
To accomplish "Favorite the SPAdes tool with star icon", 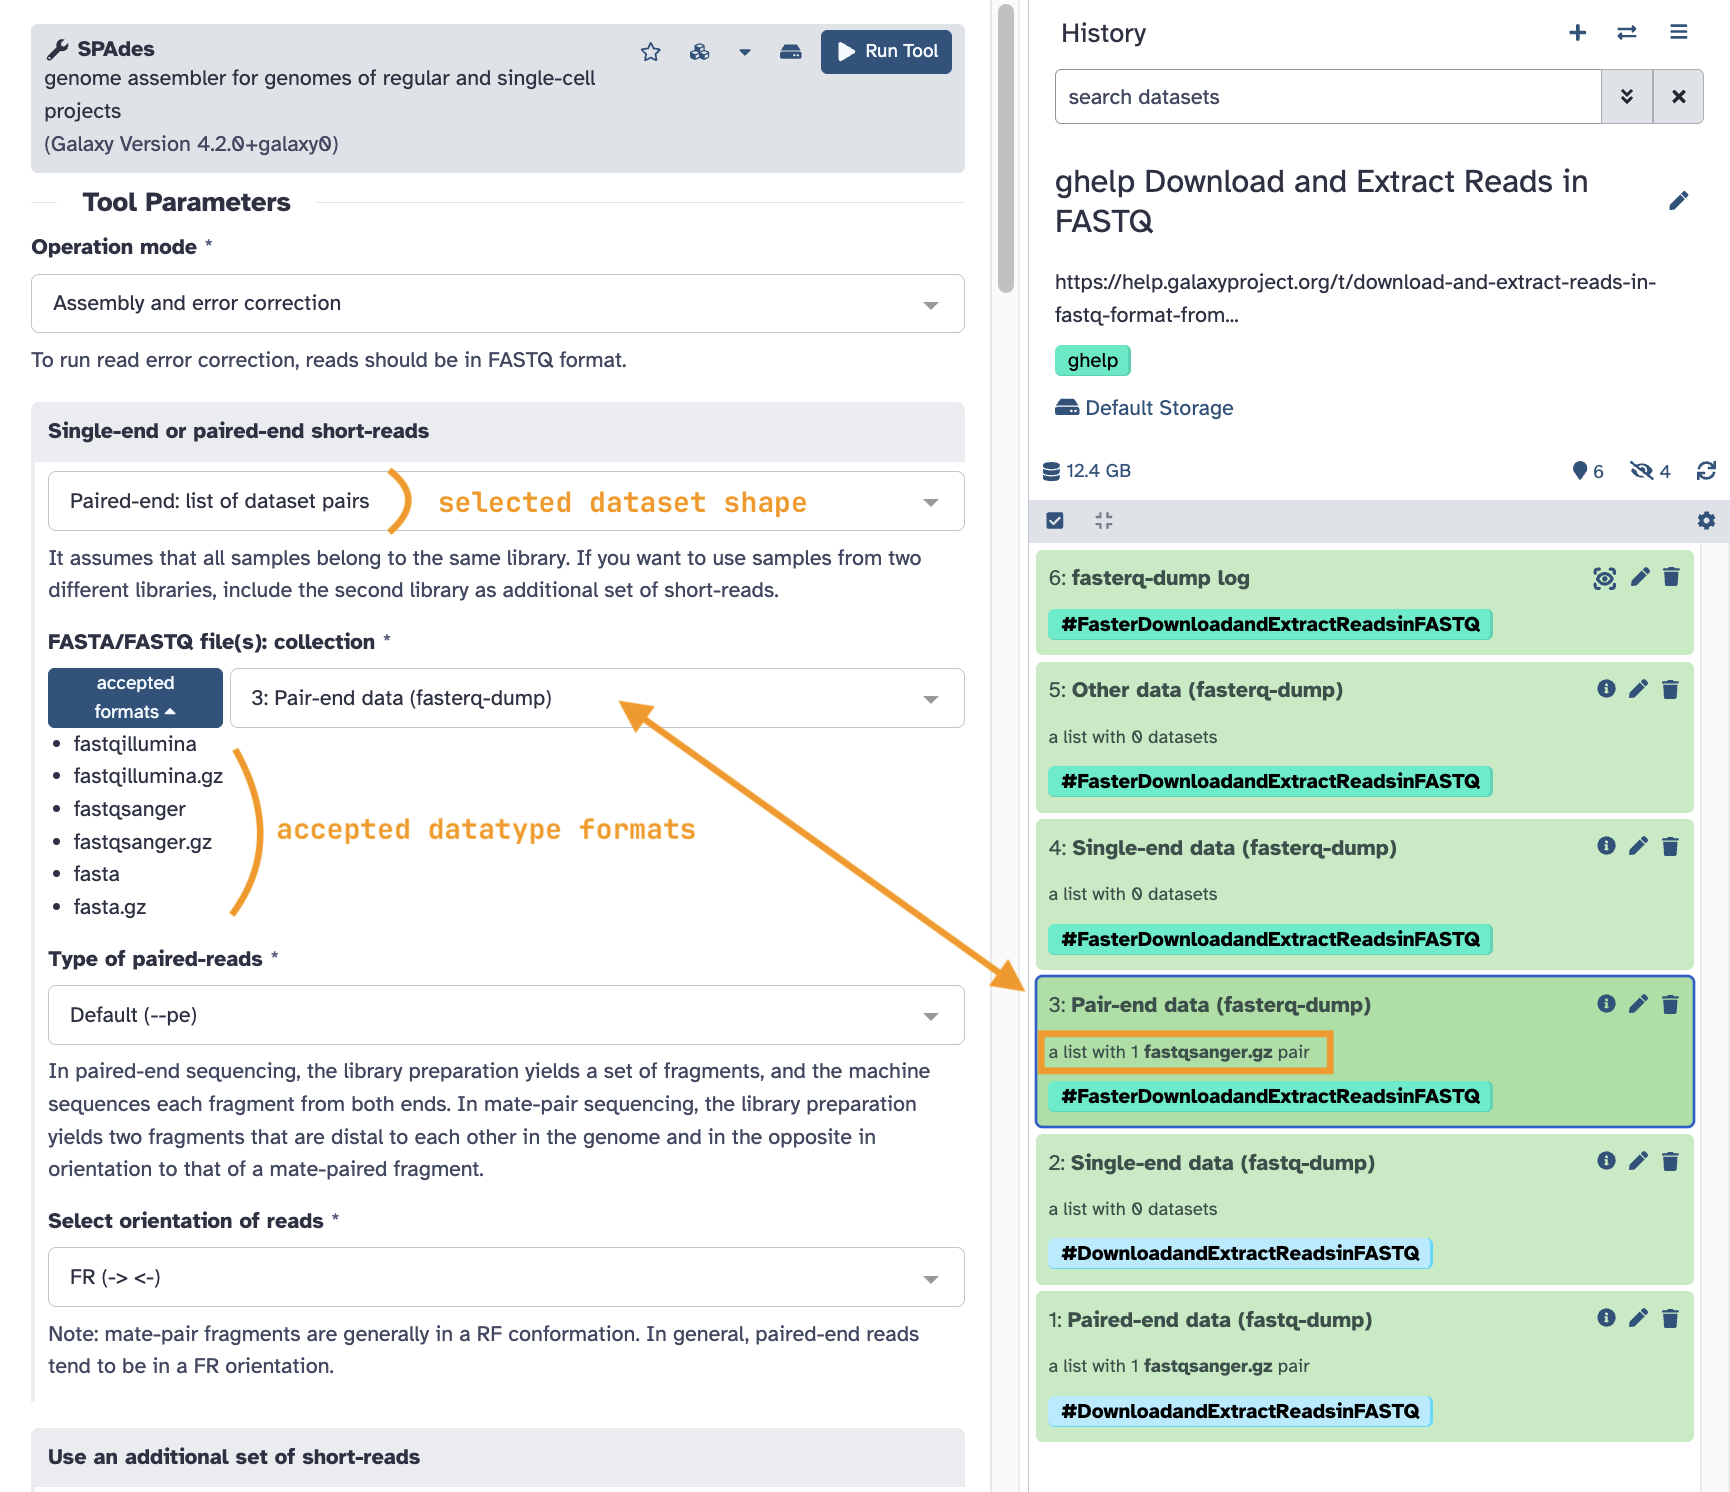I will (x=651, y=52).
